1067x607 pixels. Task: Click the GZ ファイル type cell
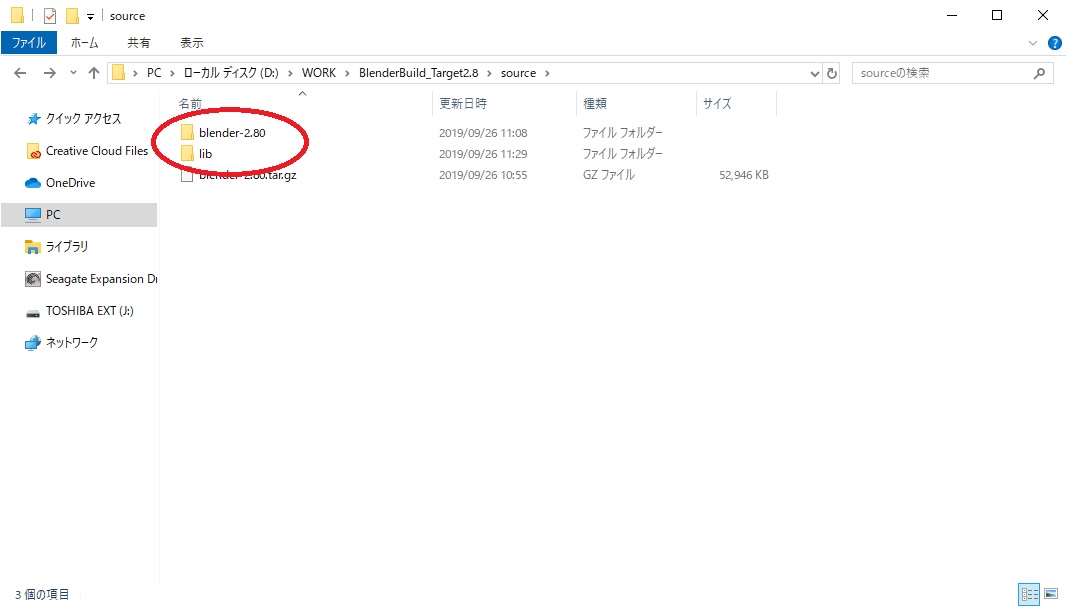click(x=609, y=175)
